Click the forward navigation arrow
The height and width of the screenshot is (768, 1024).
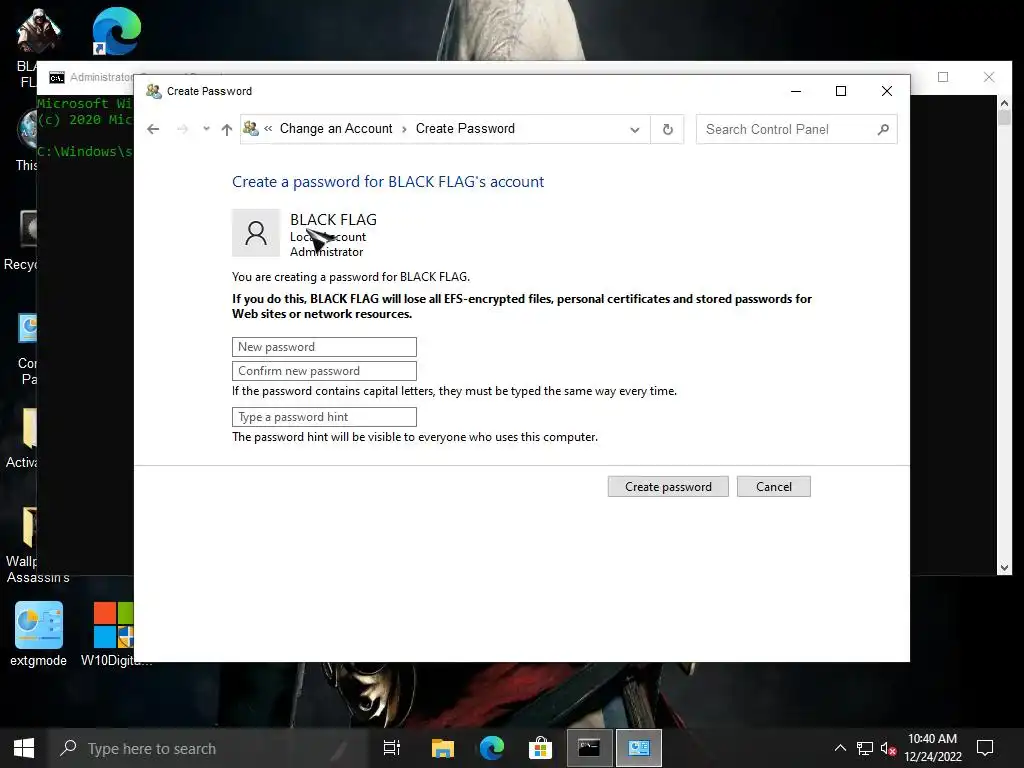point(182,129)
